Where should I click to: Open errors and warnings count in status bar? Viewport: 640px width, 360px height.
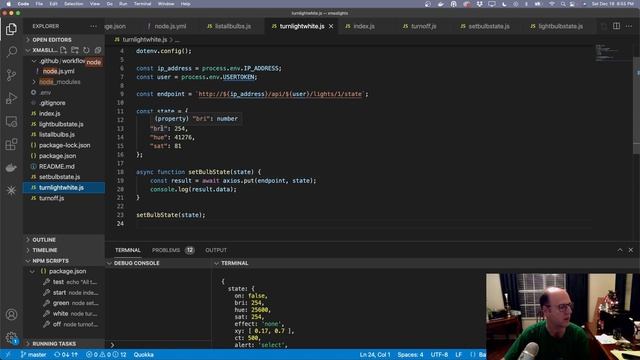(x=106, y=355)
